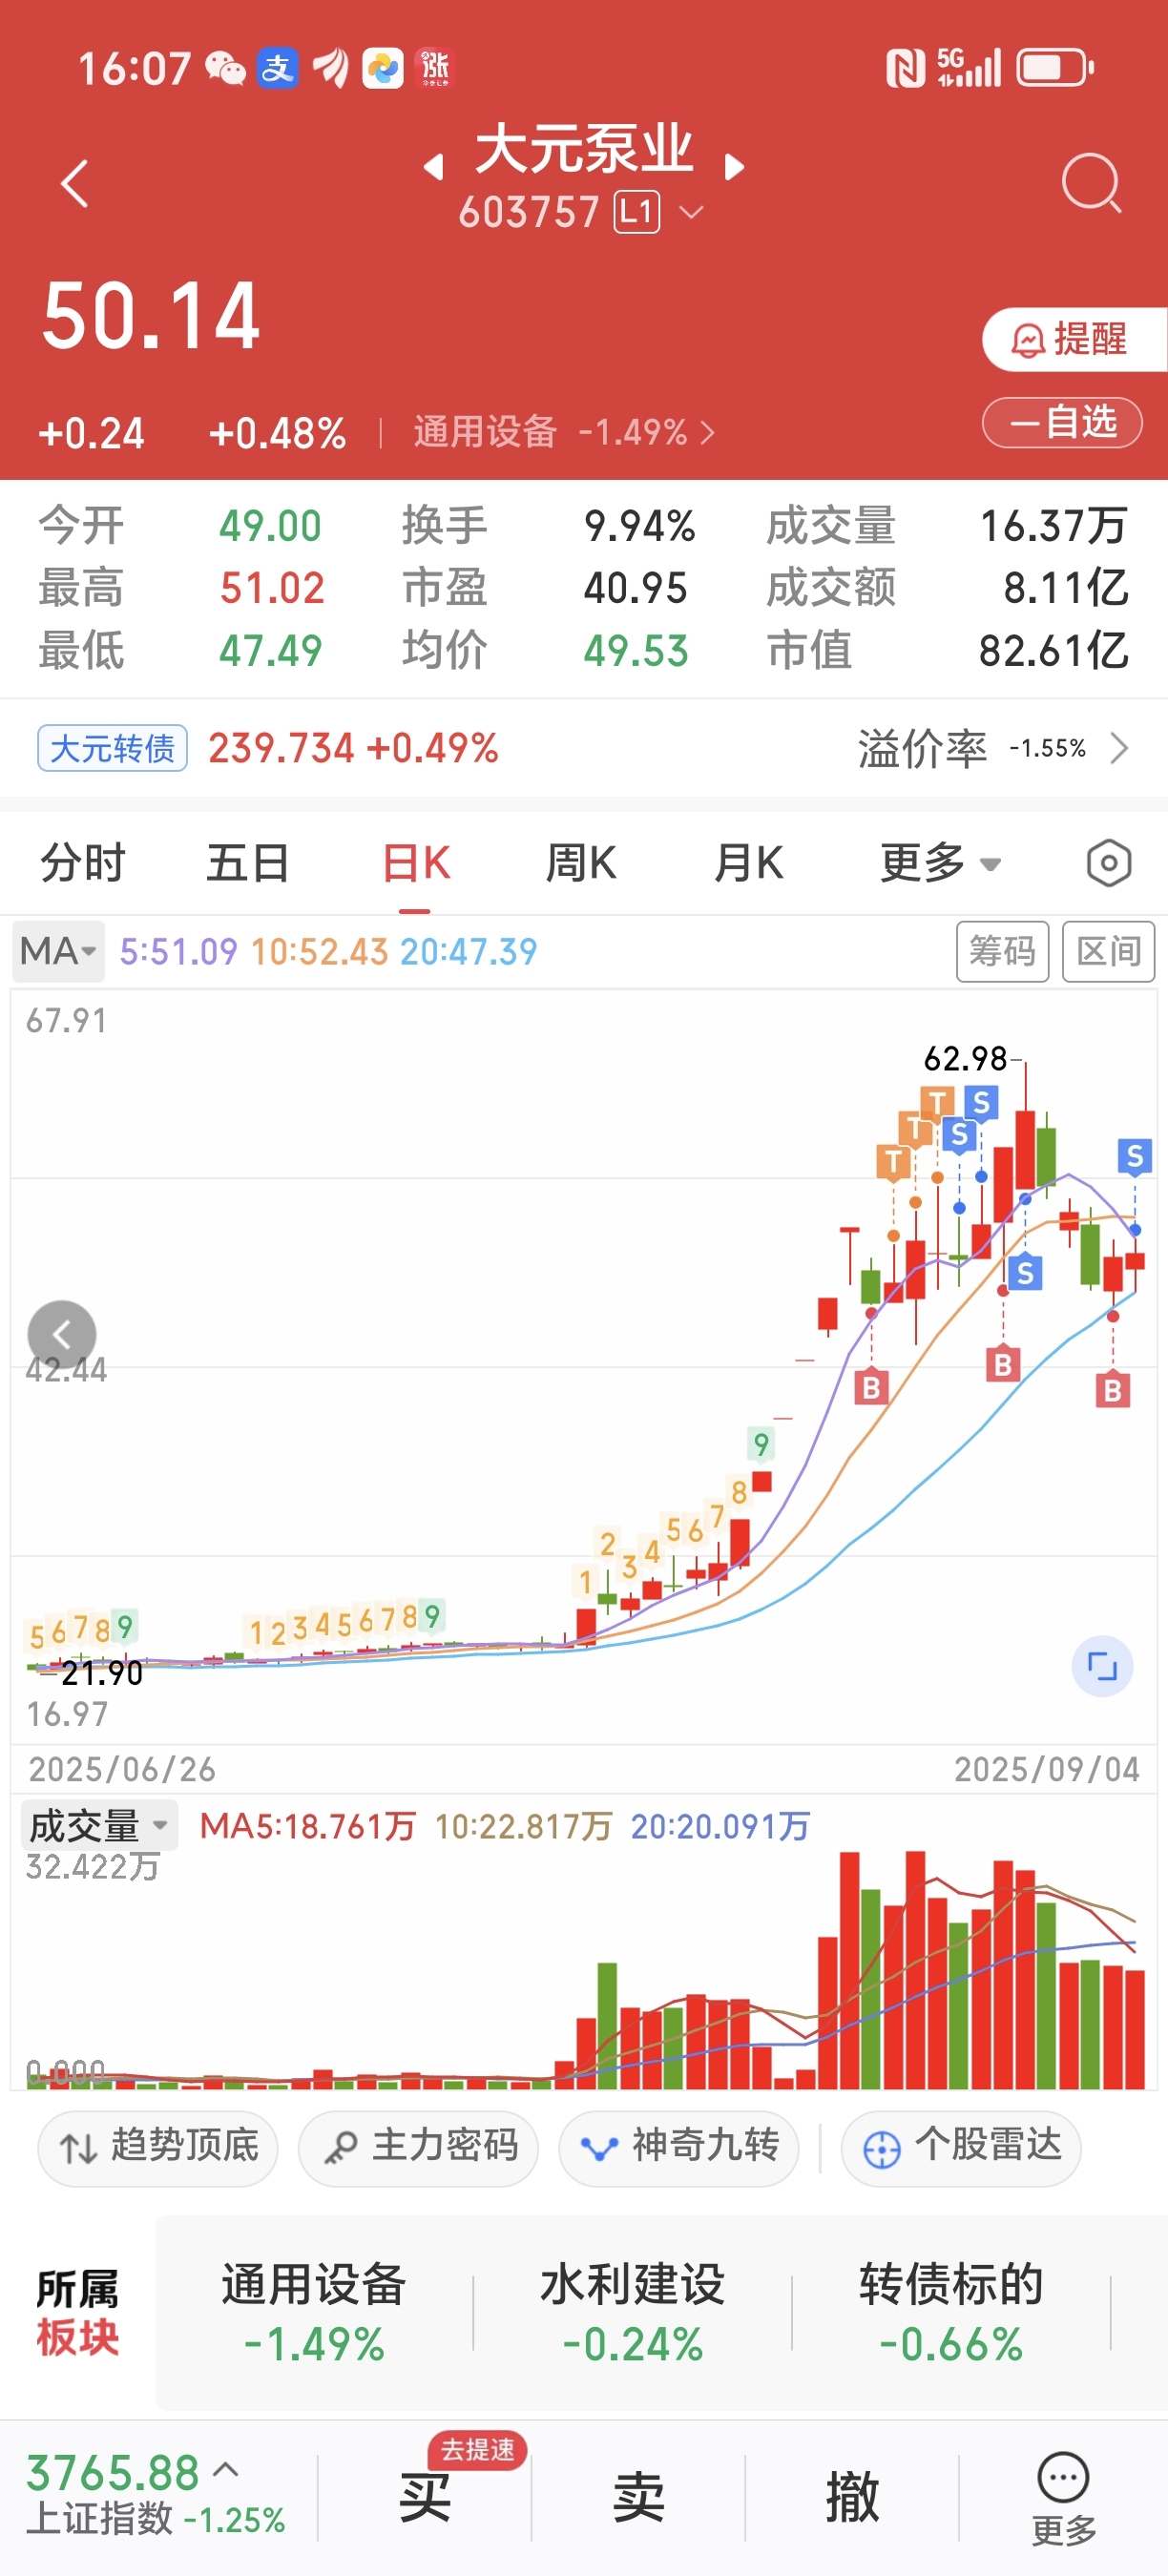The width and height of the screenshot is (1168, 2576).
Task: Switch to 月K tab
Action: (x=748, y=863)
